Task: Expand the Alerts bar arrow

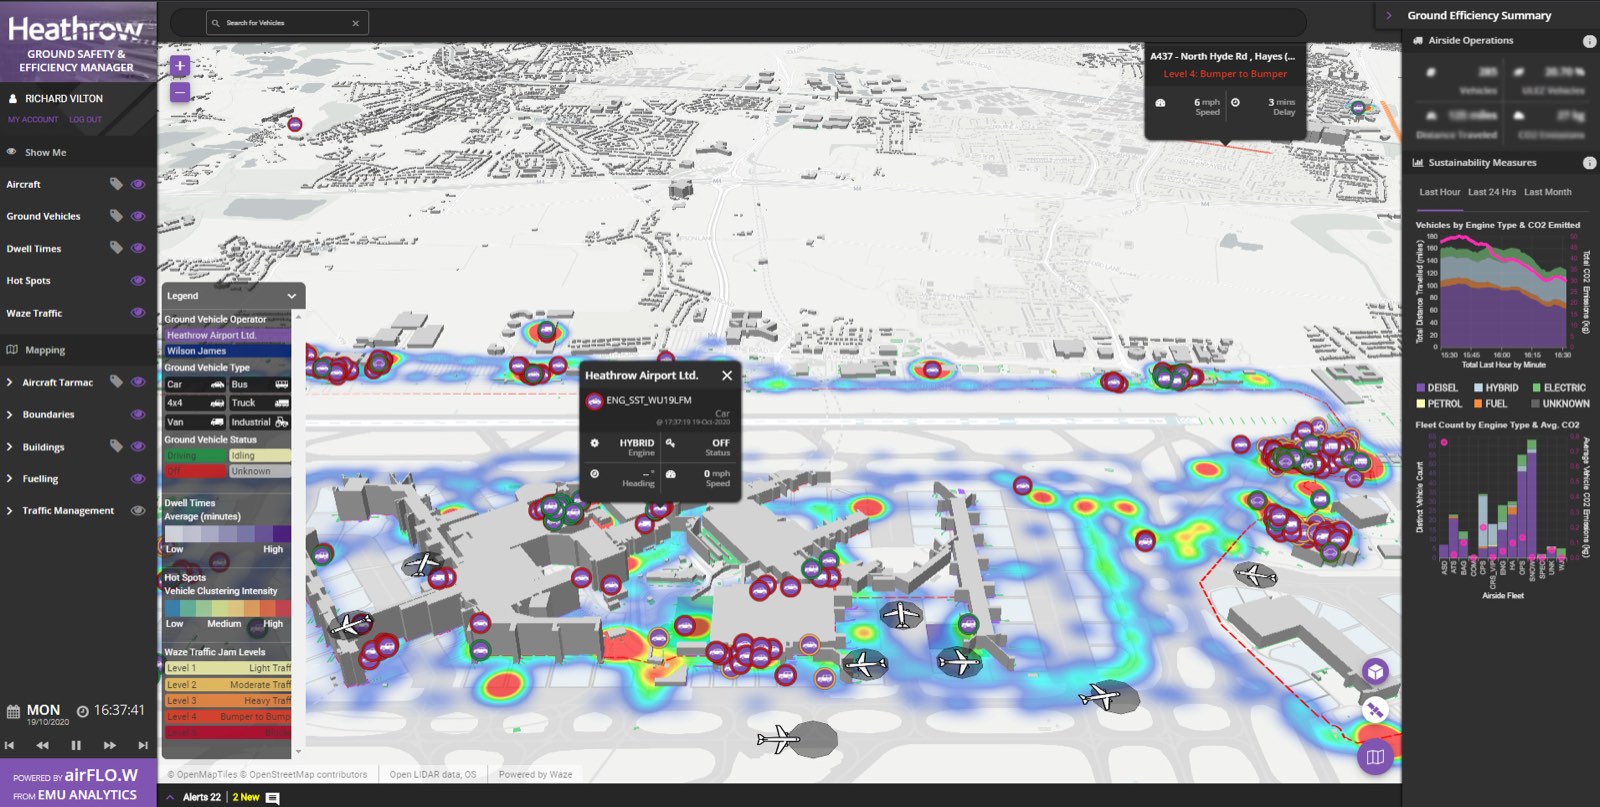Action: (170, 797)
